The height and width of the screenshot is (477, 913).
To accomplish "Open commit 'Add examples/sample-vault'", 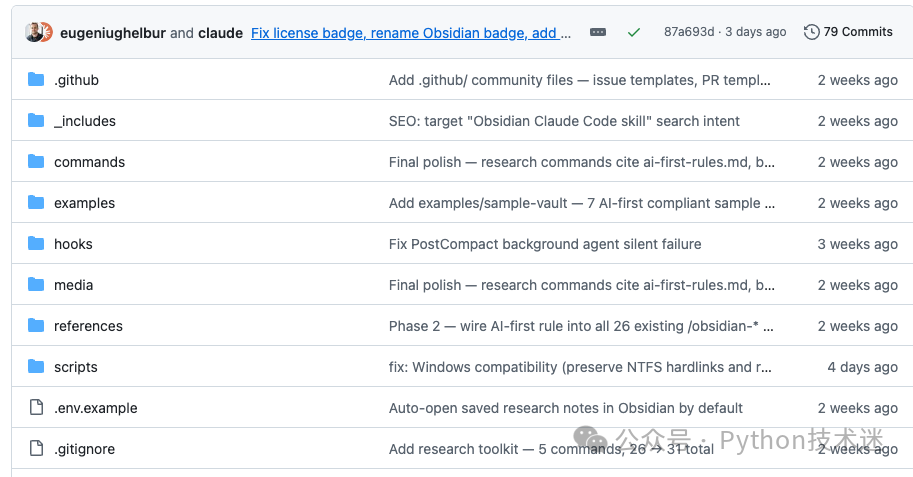I will (x=582, y=203).
